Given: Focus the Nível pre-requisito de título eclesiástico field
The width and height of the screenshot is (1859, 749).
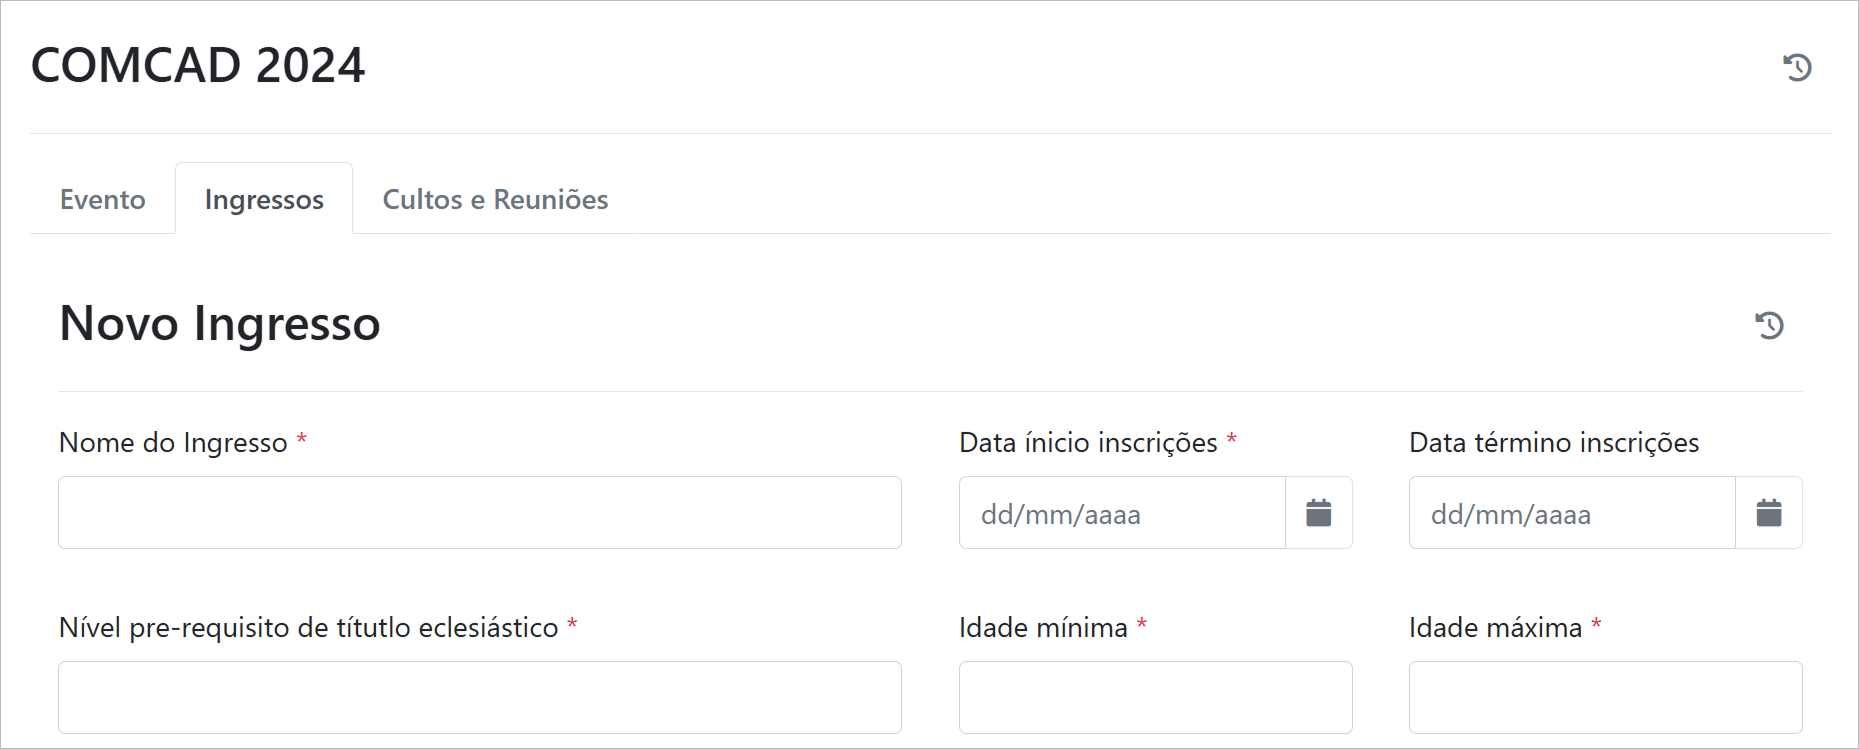Looking at the screenshot, I should coord(480,697).
